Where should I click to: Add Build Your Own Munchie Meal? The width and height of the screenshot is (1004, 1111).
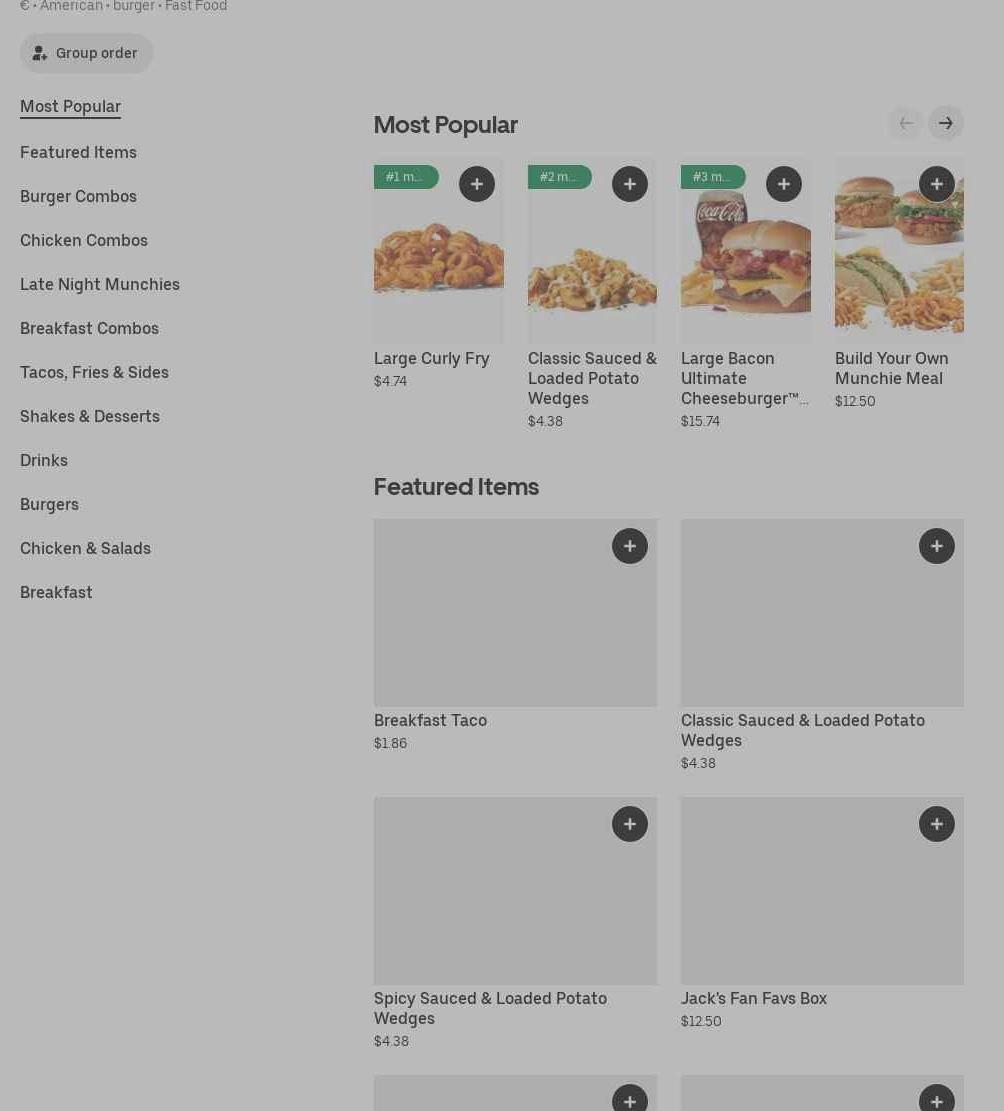click(937, 184)
